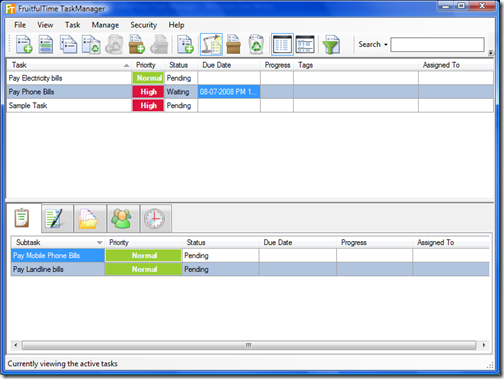Open the Notes tab with pen icon
Screen dimensions: 504x379
(x=57, y=219)
